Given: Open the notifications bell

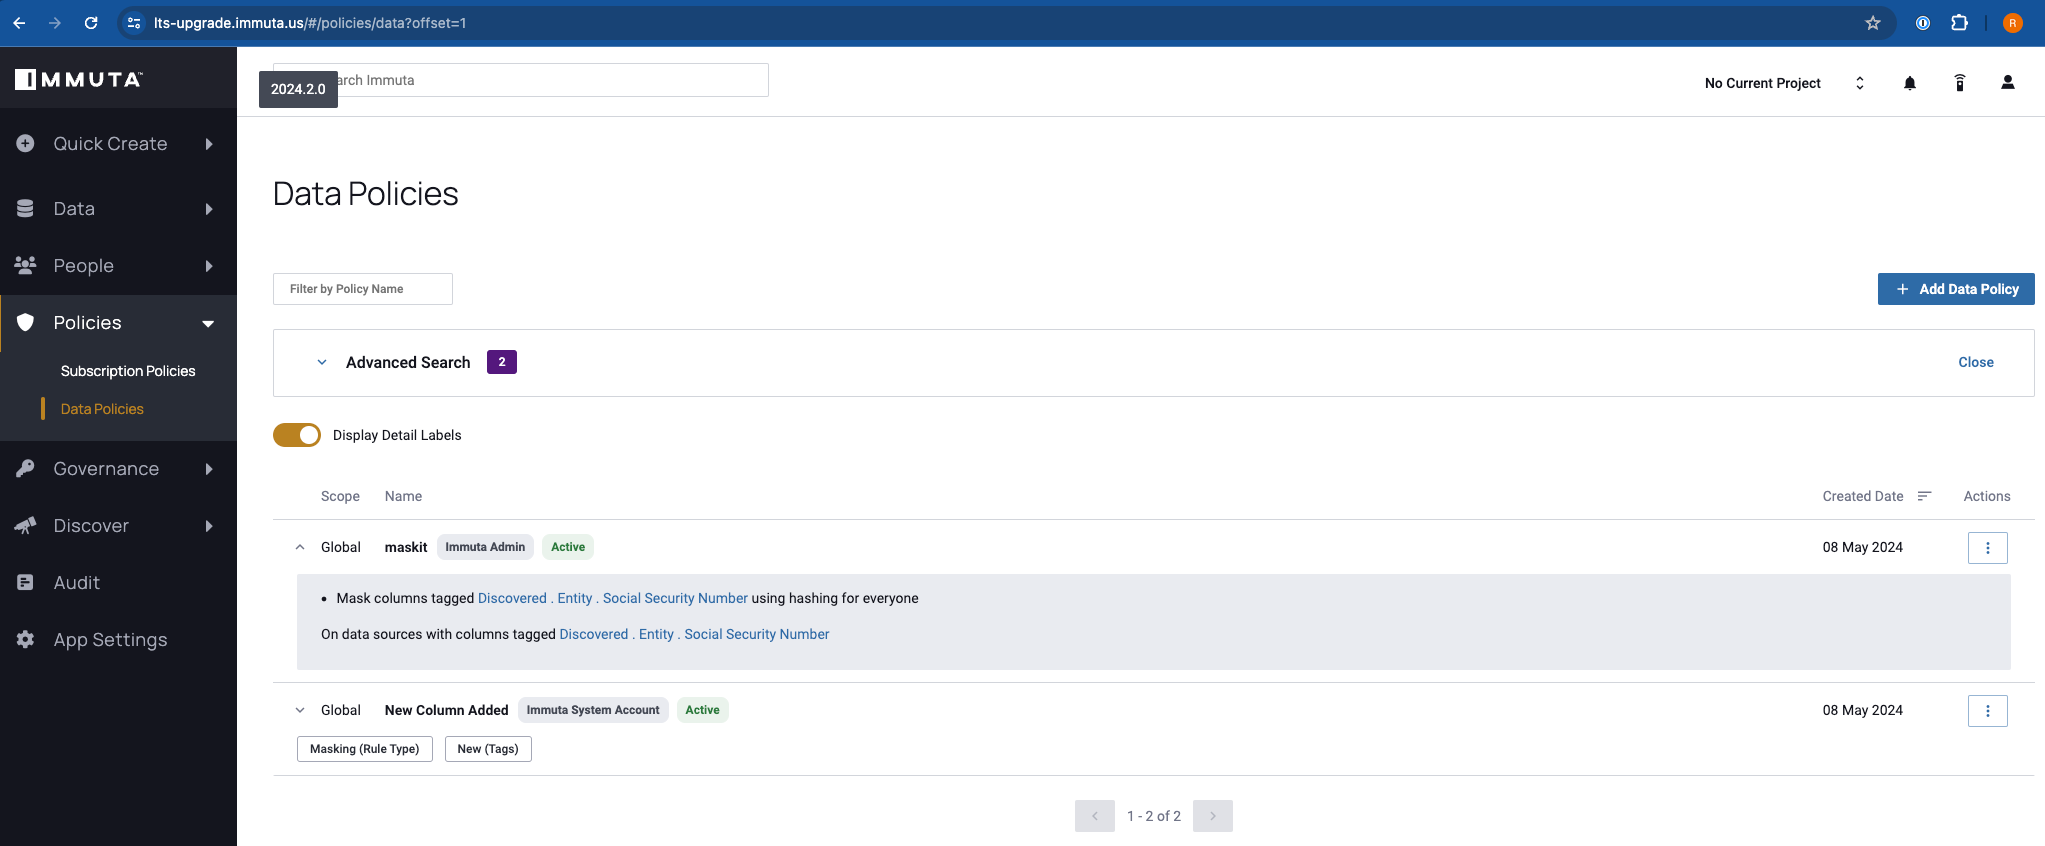Looking at the screenshot, I should [1910, 83].
